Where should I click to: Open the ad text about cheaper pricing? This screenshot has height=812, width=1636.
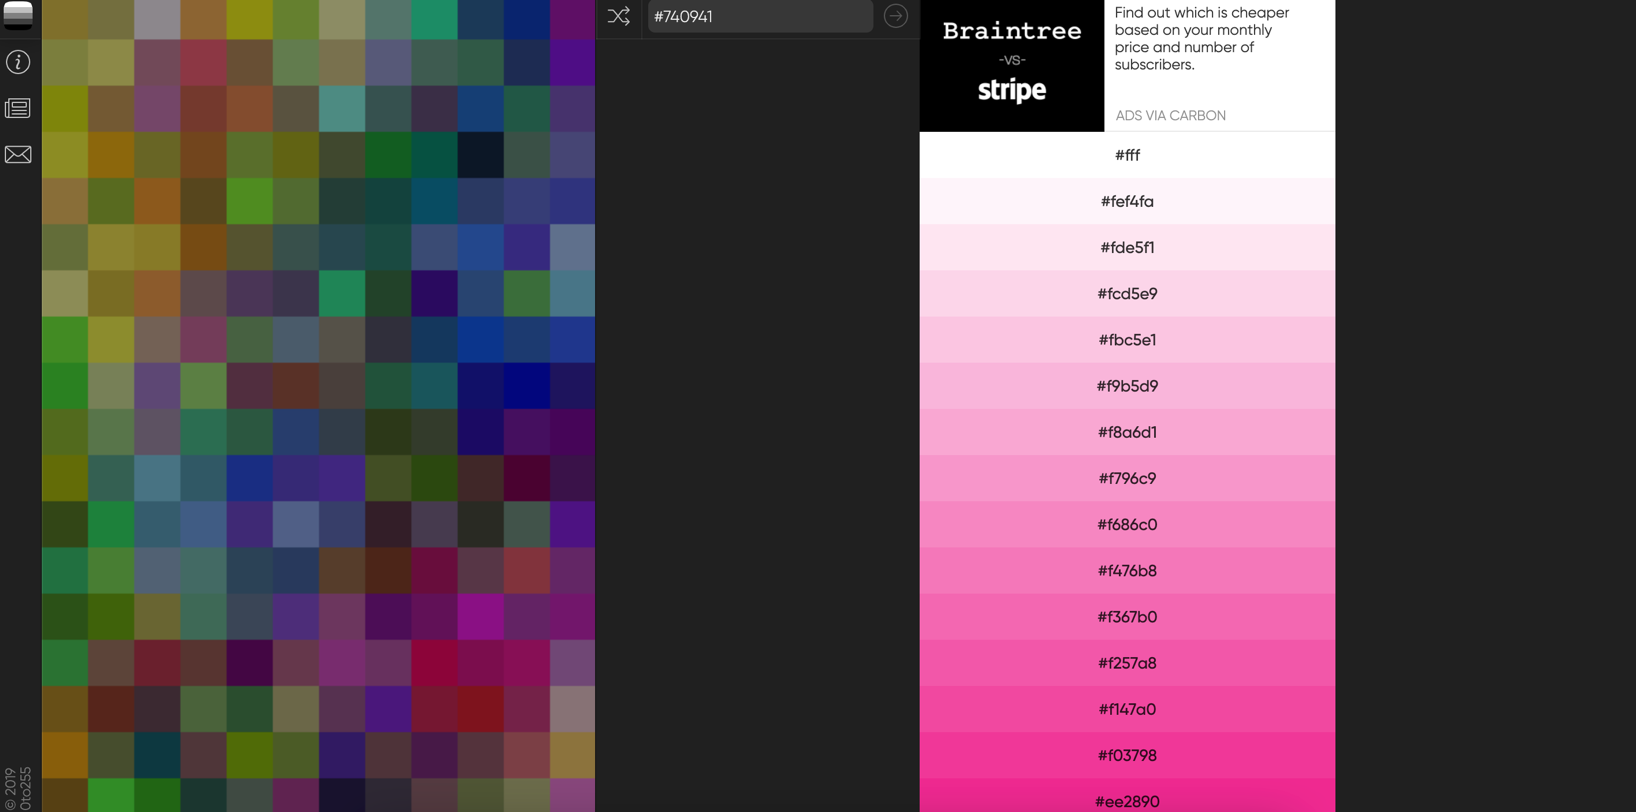click(x=1202, y=39)
